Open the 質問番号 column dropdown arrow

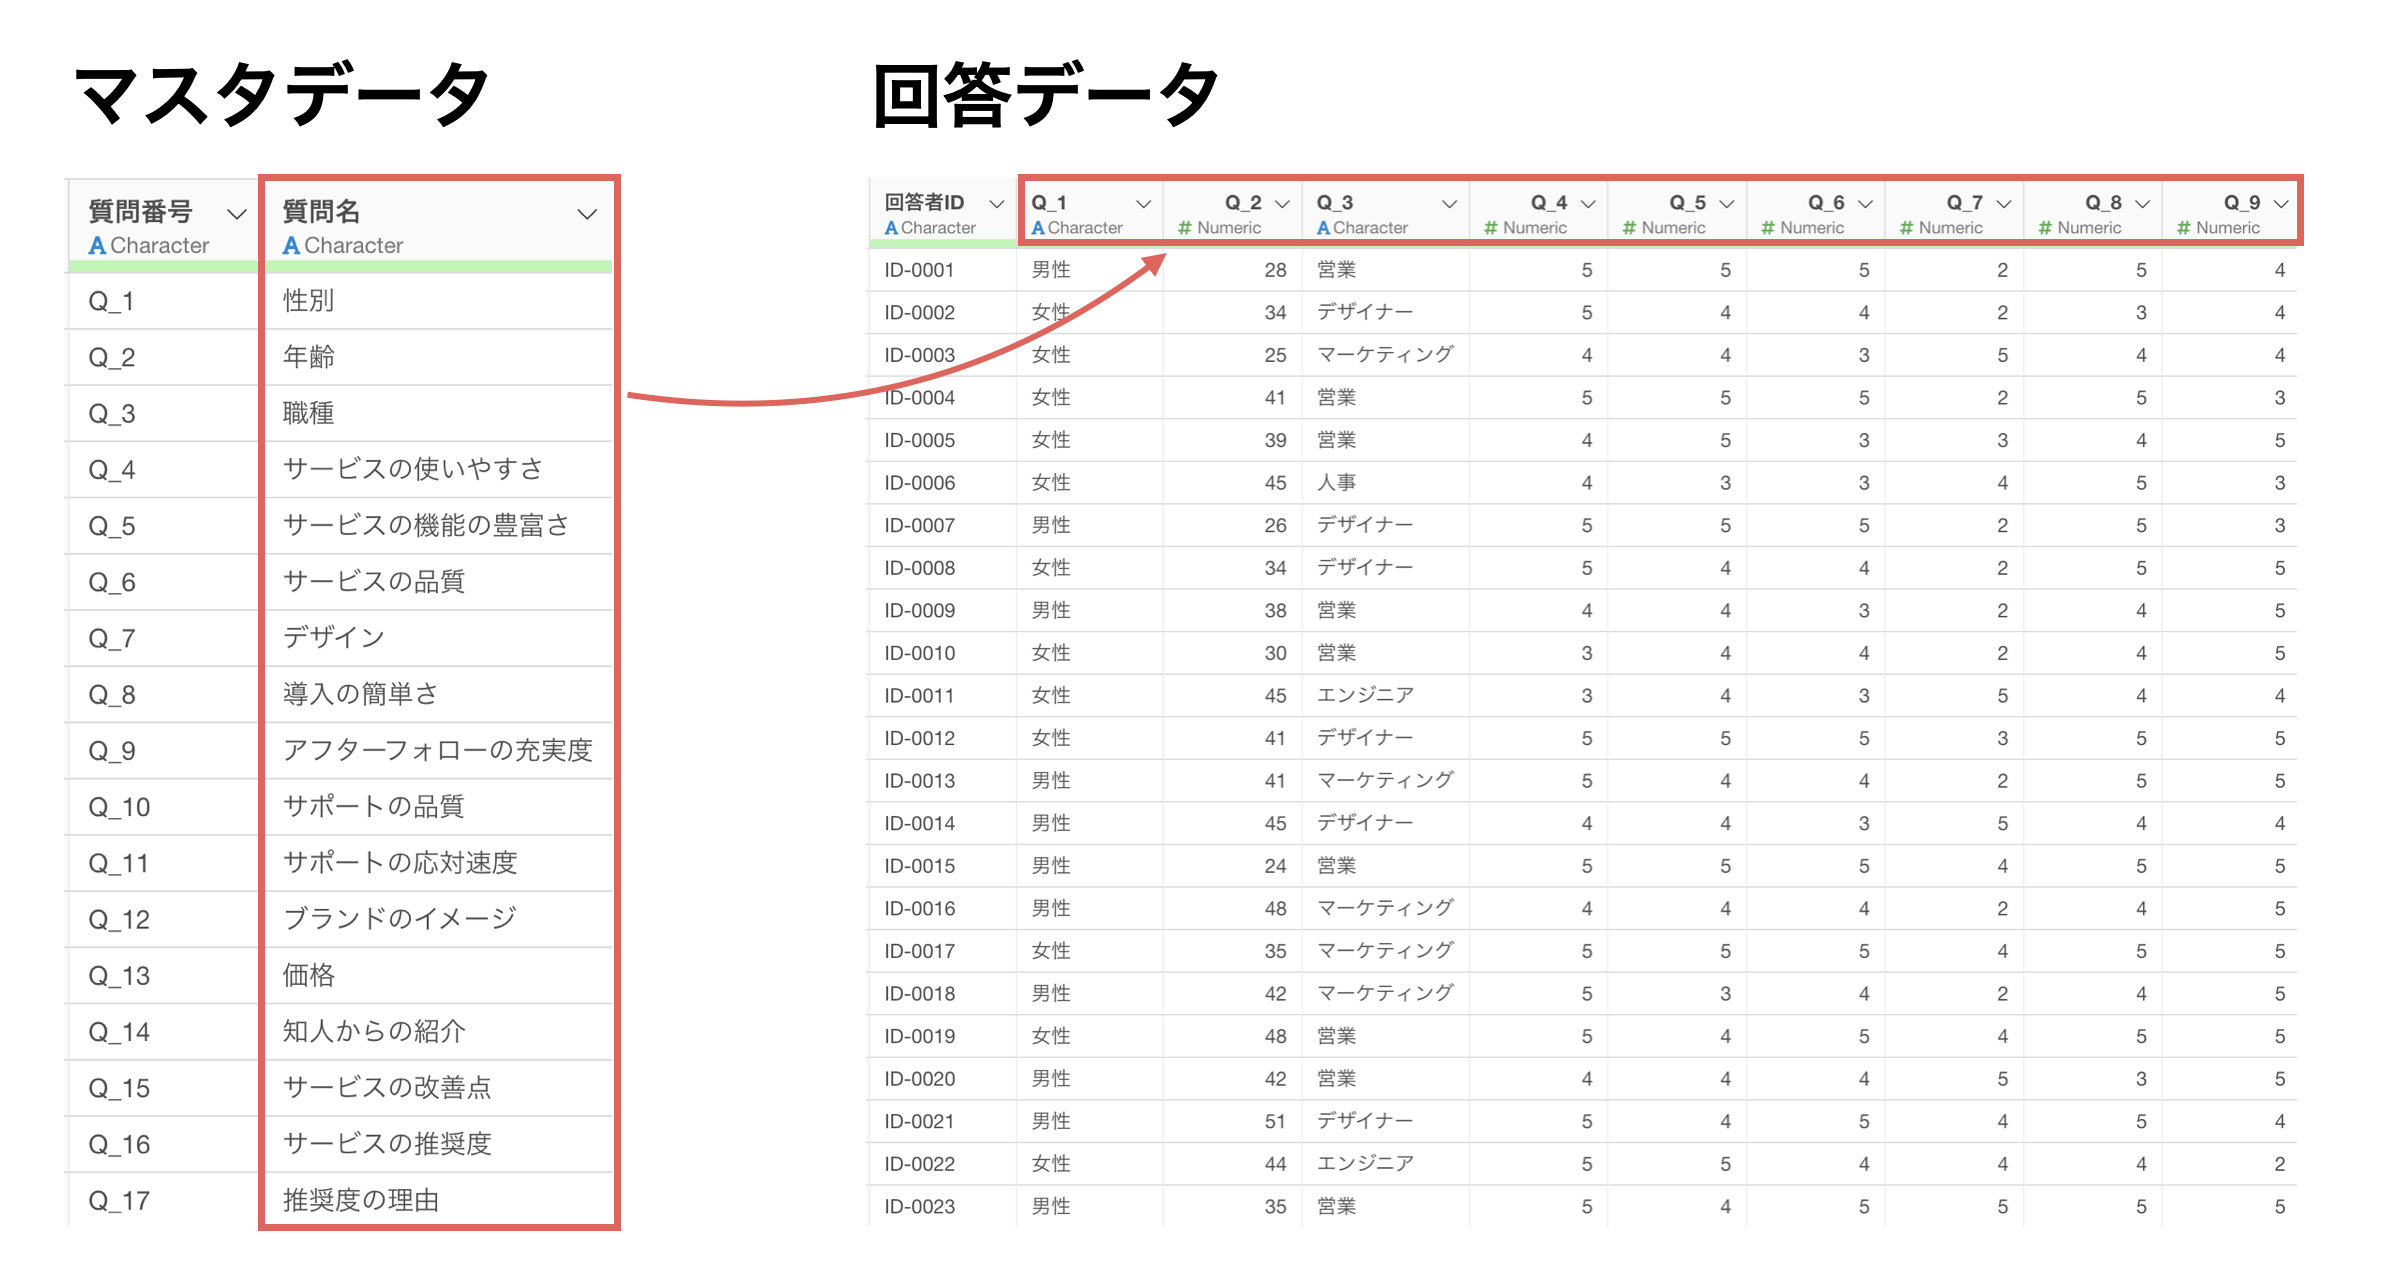[236, 214]
